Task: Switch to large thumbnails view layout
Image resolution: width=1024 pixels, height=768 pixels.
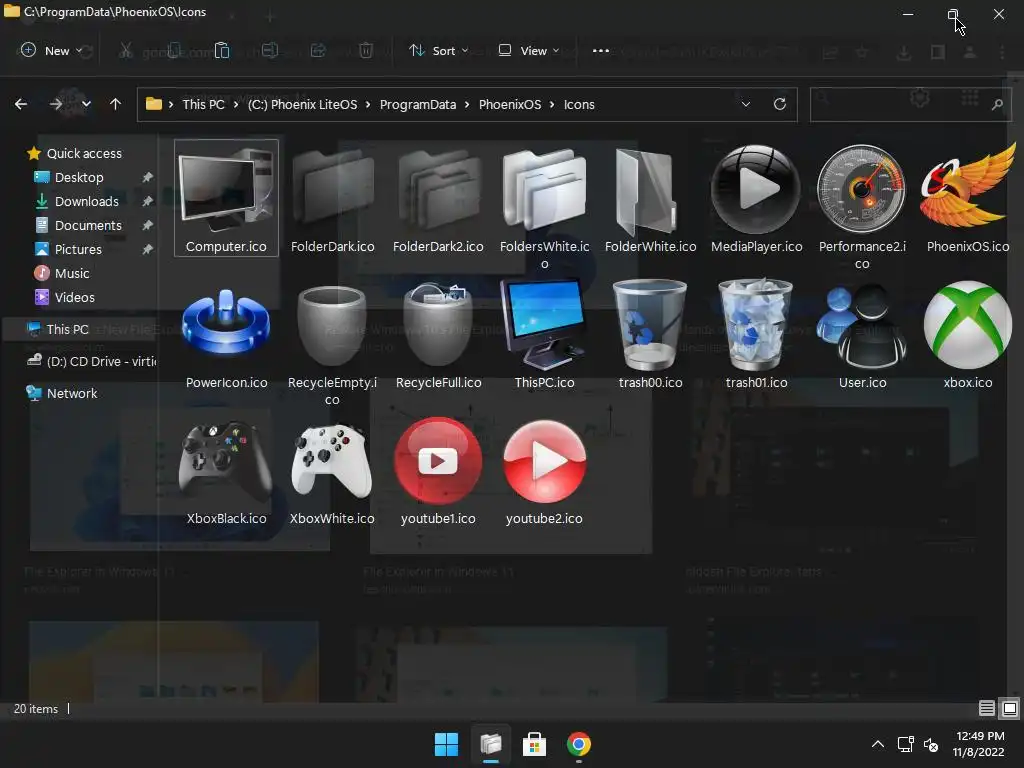Action: click(x=1010, y=708)
